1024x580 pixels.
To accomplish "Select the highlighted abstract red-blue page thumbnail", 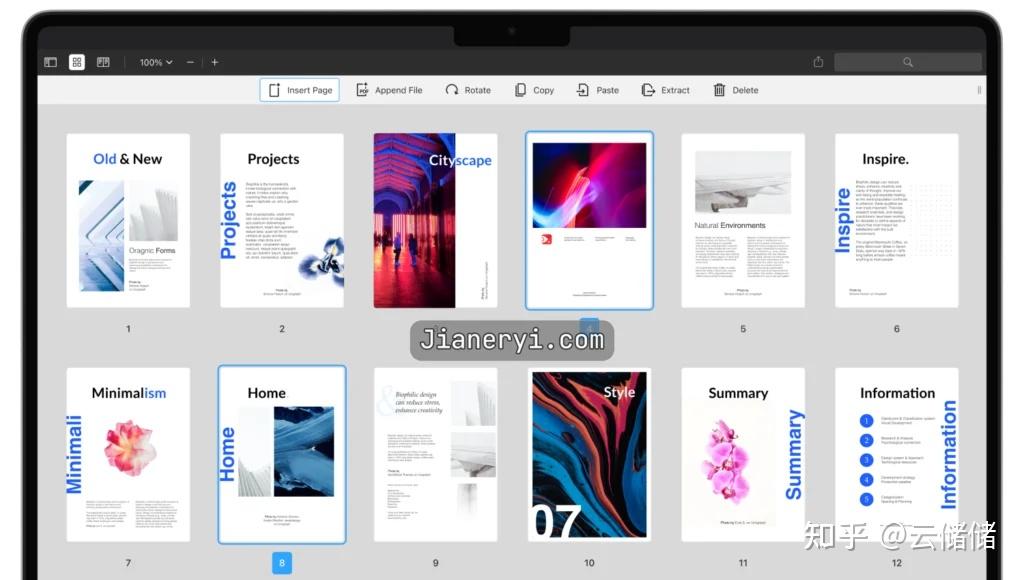I will point(589,221).
